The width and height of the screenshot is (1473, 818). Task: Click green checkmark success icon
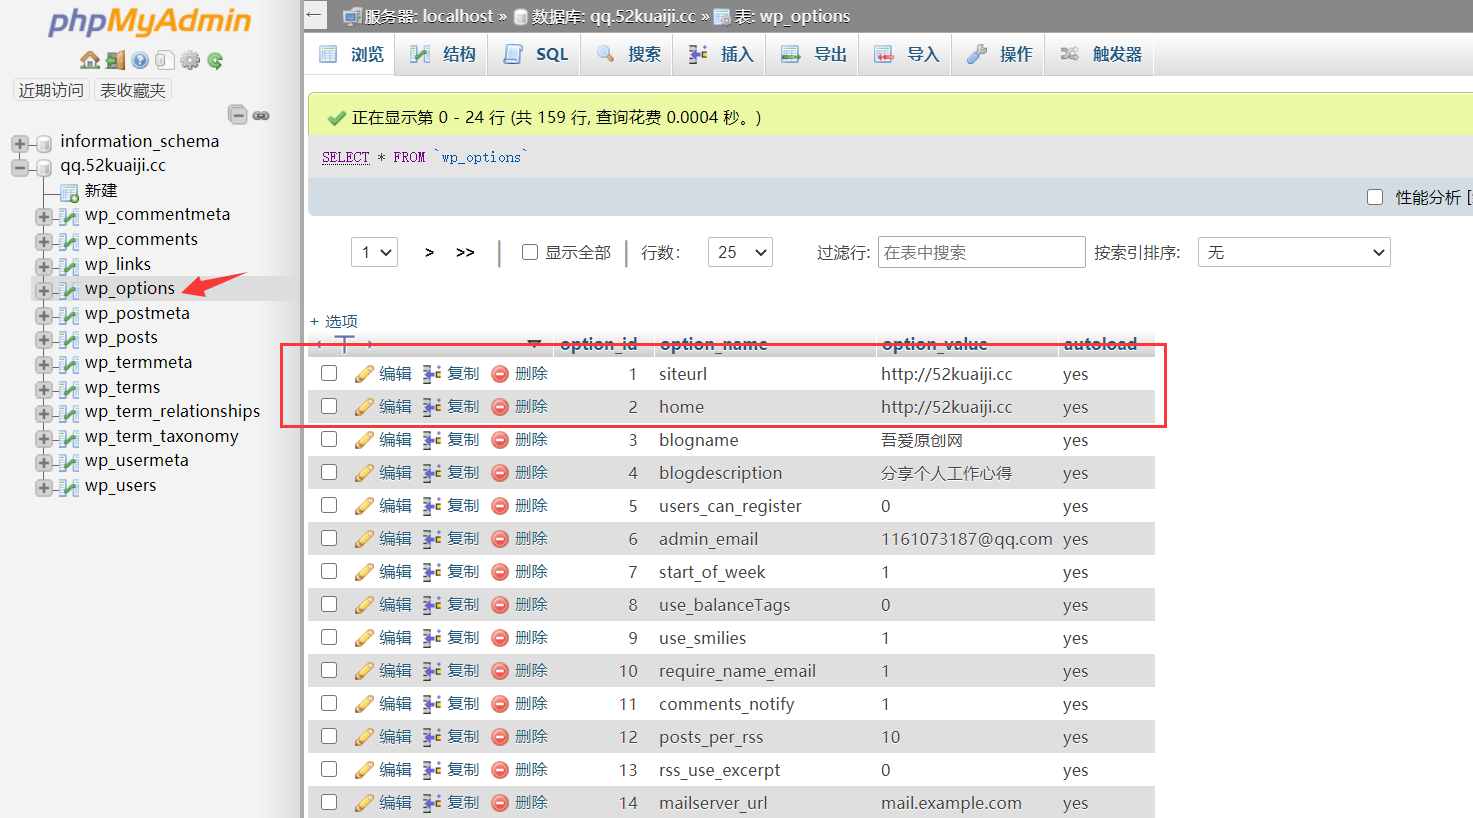pyautogui.click(x=337, y=118)
